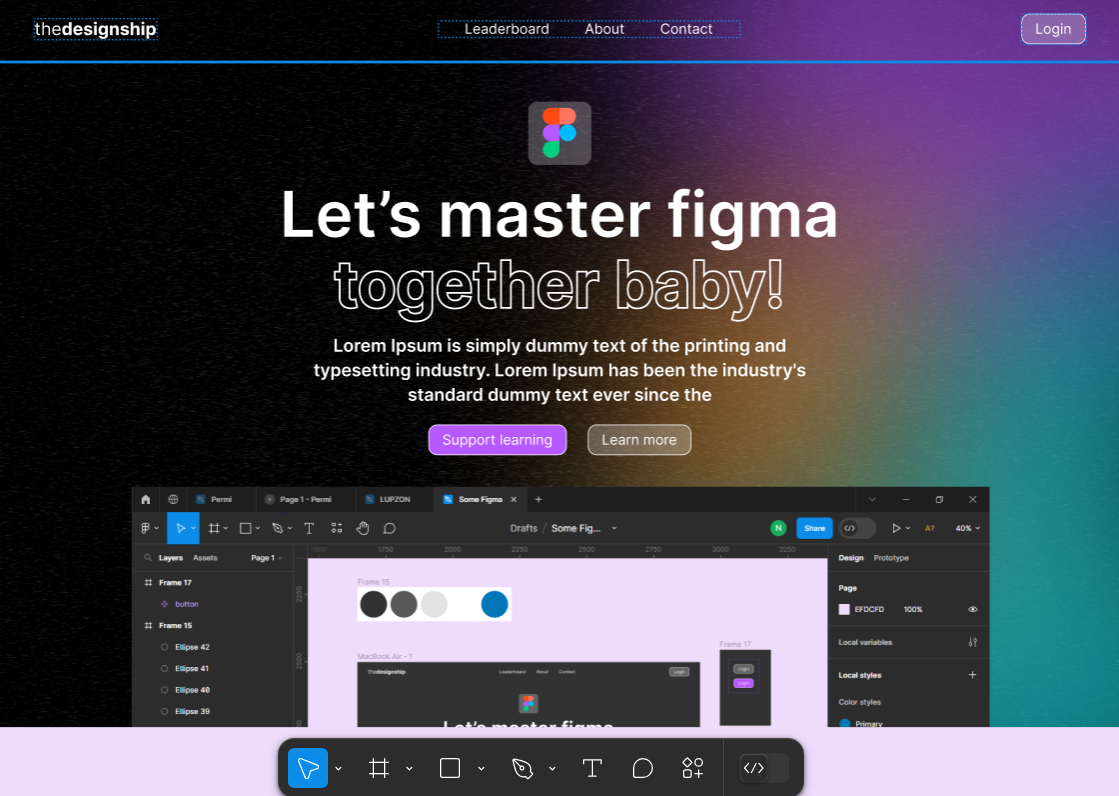Open the Leaderboard nav link
The width and height of the screenshot is (1119, 796).
click(x=507, y=29)
